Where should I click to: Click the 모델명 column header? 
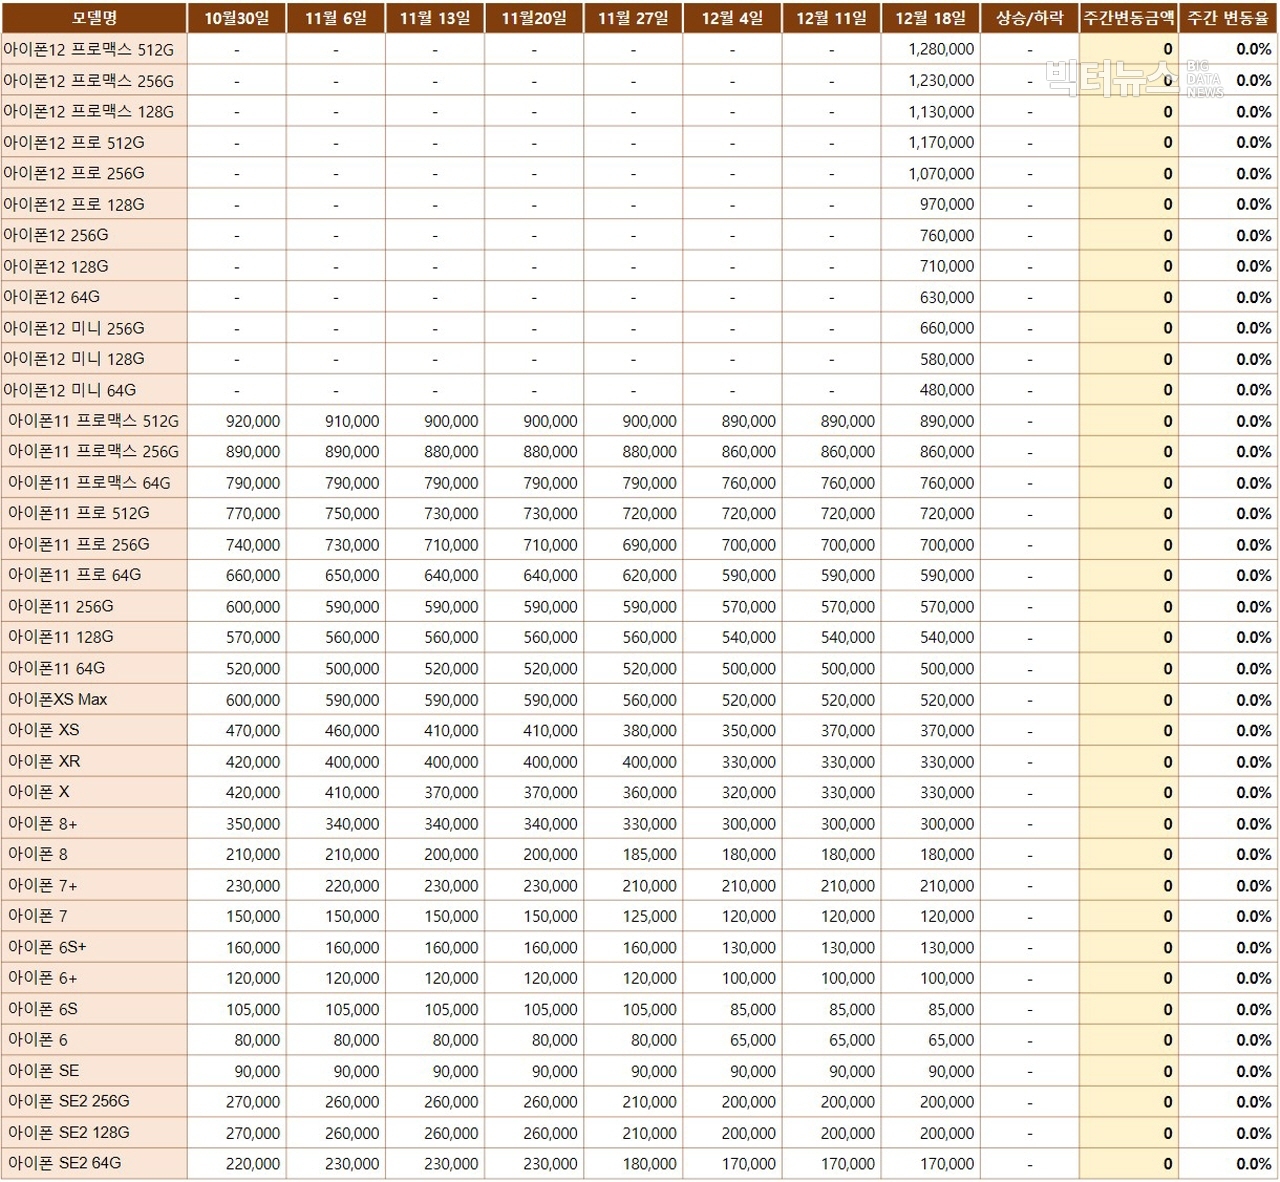click(94, 18)
